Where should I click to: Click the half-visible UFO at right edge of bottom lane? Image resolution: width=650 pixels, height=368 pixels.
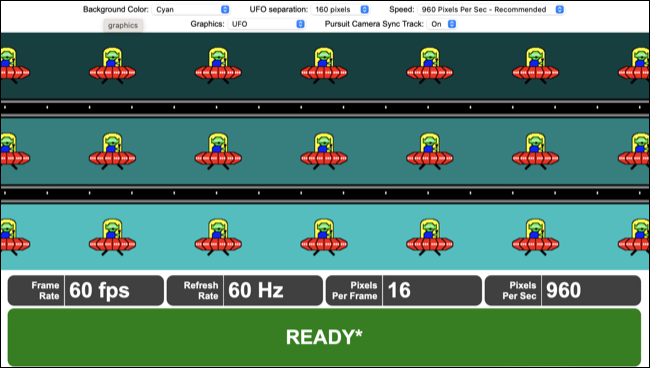pyautogui.click(x=634, y=237)
